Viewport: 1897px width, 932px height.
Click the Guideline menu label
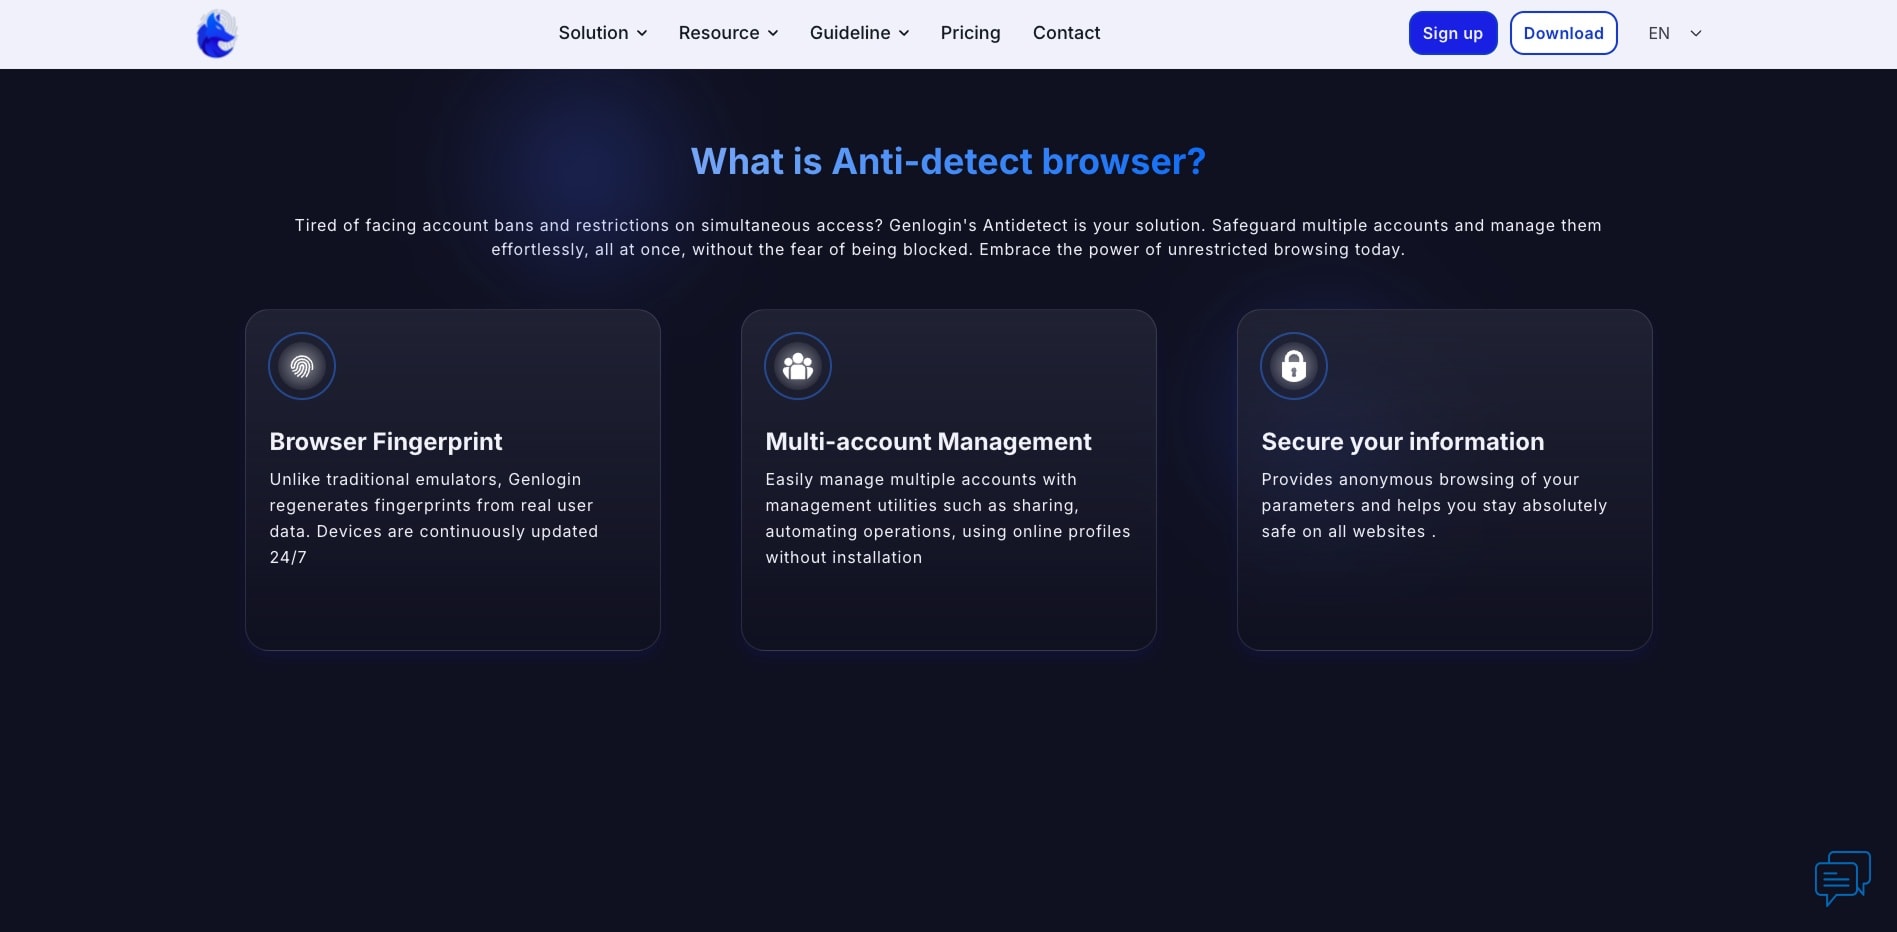pyautogui.click(x=850, y=33)
